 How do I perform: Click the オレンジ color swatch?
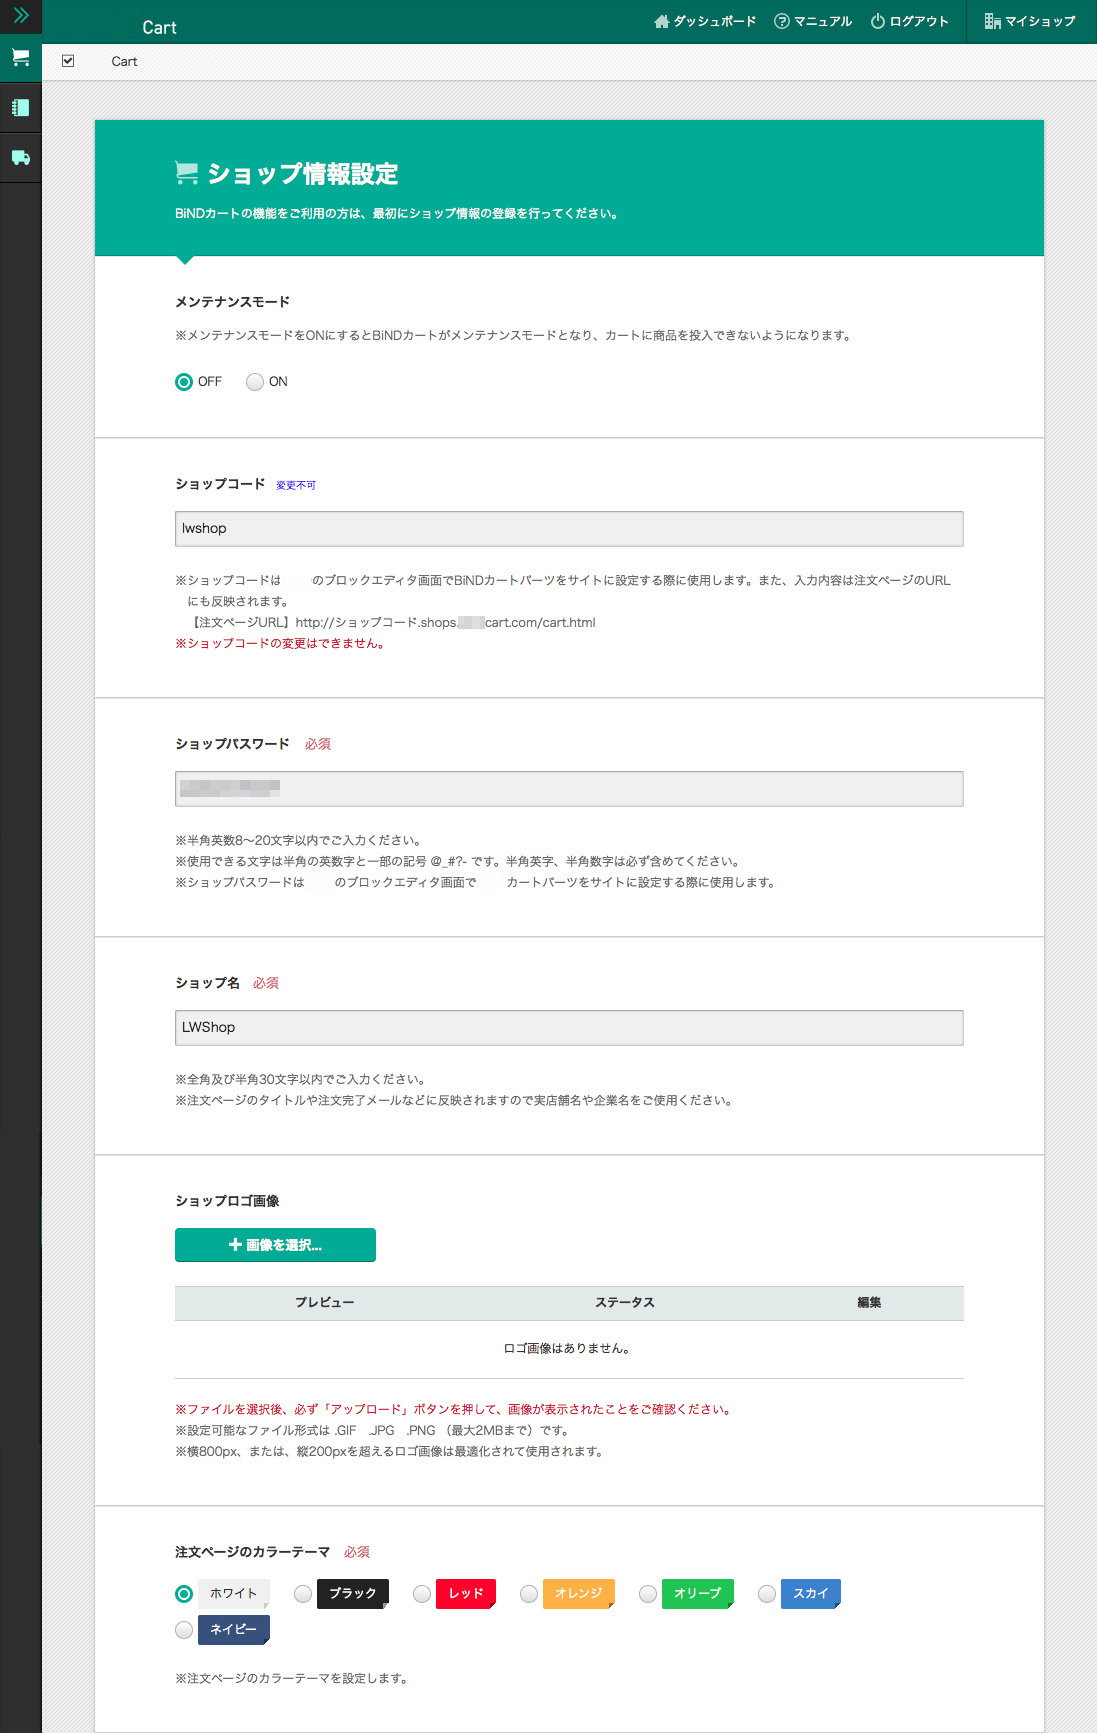[579, 1594]
